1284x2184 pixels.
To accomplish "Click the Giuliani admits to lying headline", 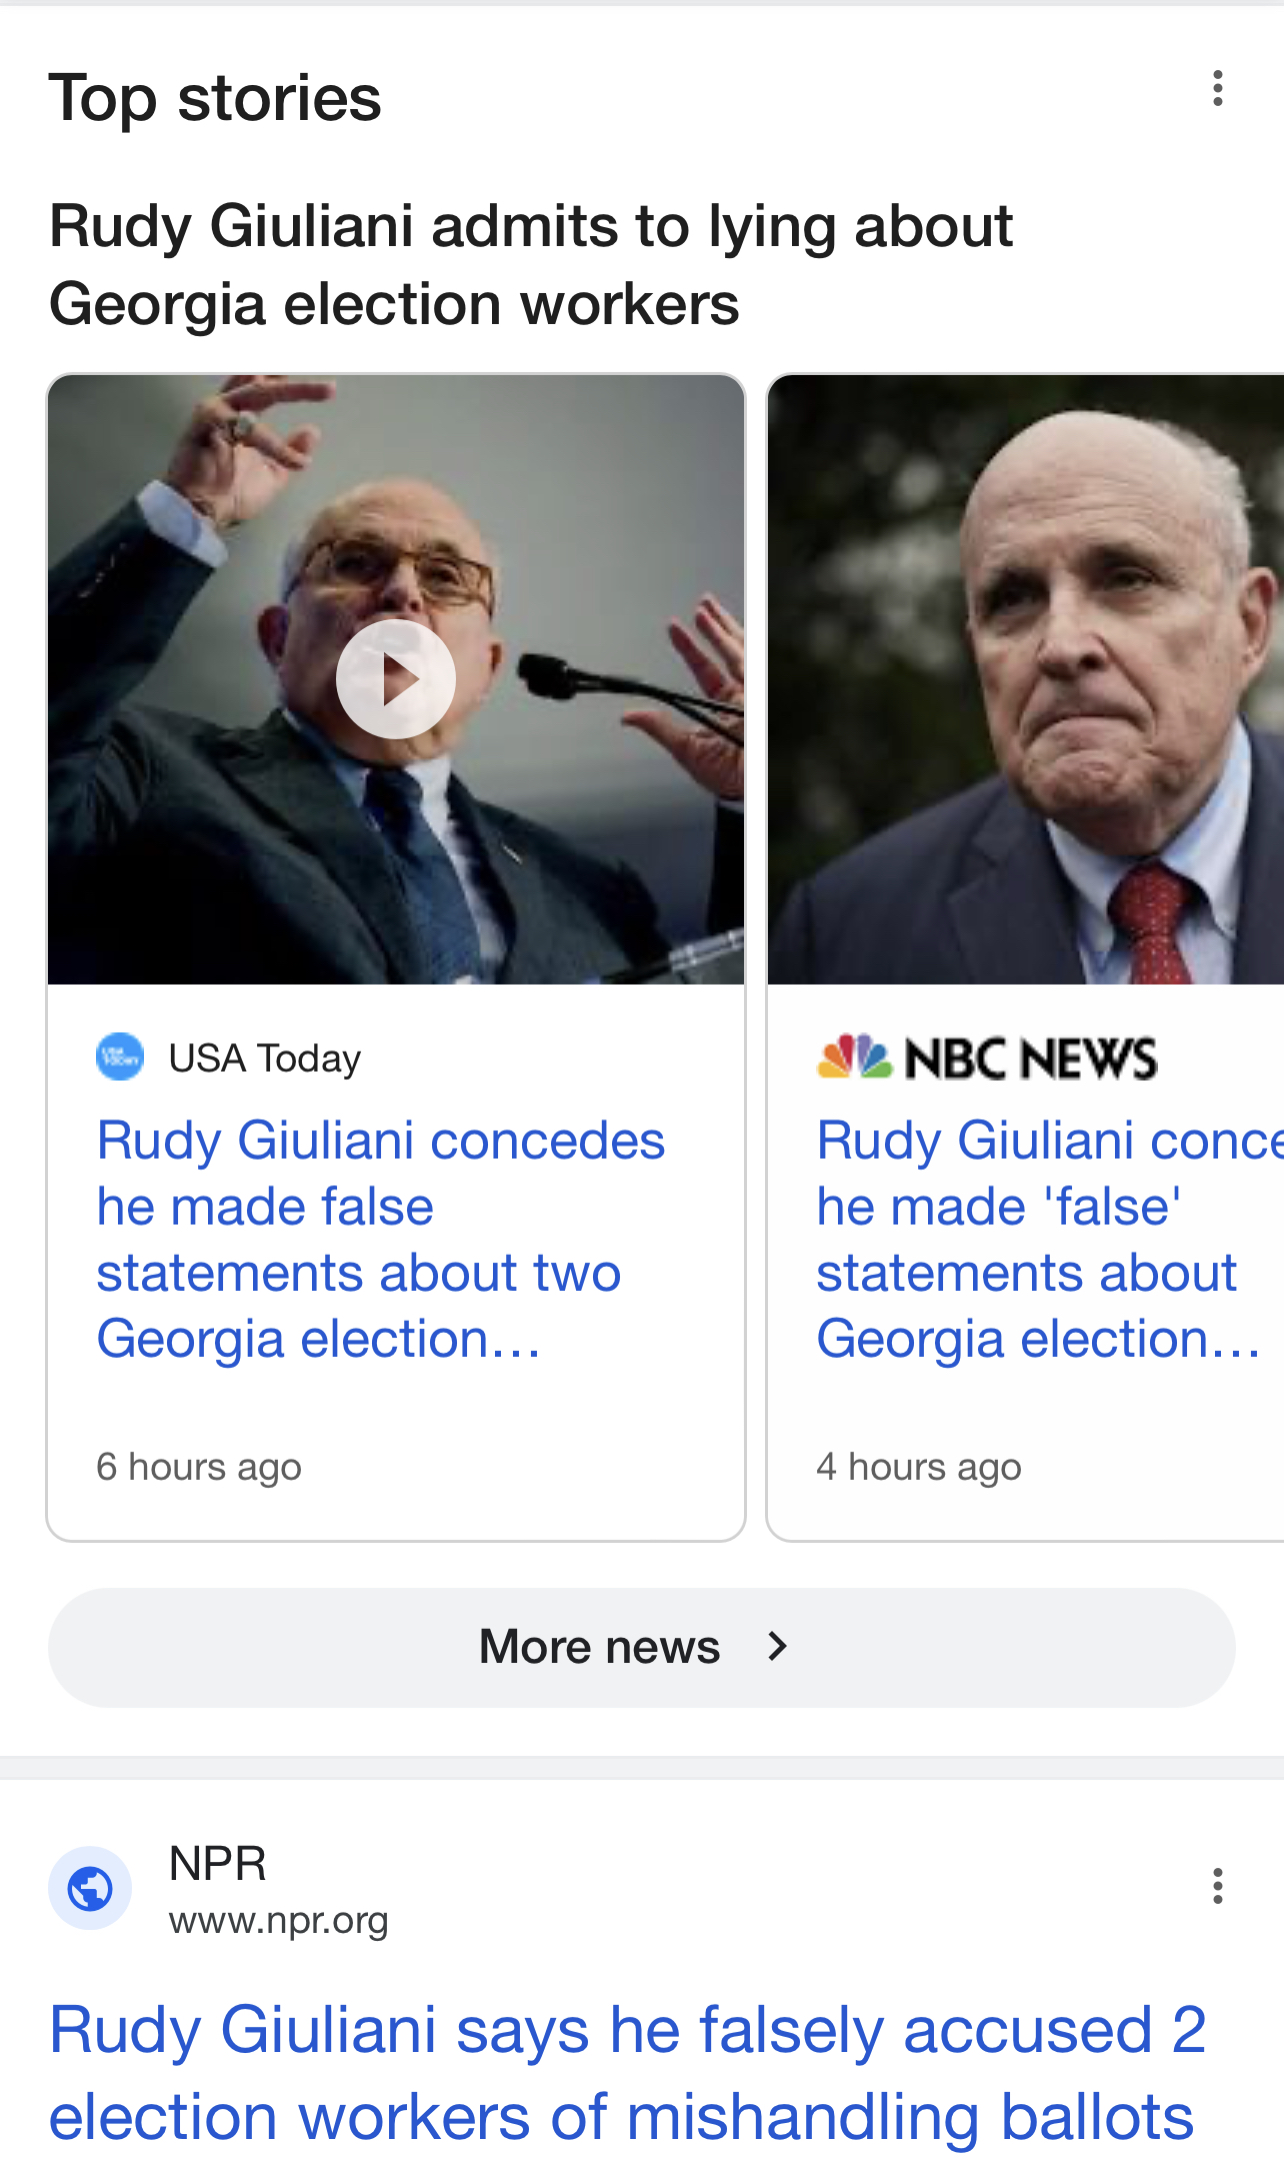I will click(531, 264).
